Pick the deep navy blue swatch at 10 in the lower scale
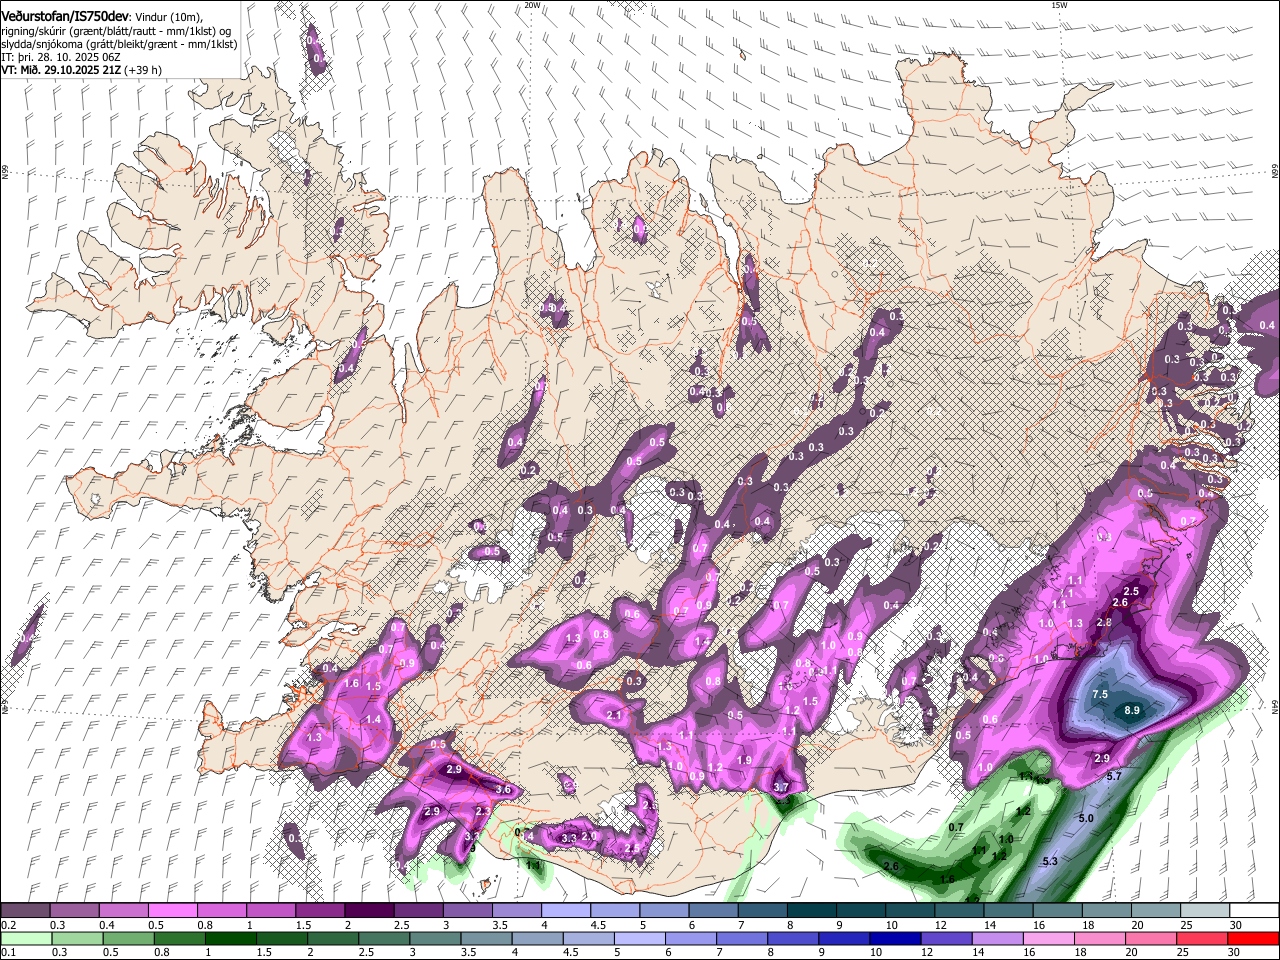Screen dimensions: 1280x960 point(894,938)
